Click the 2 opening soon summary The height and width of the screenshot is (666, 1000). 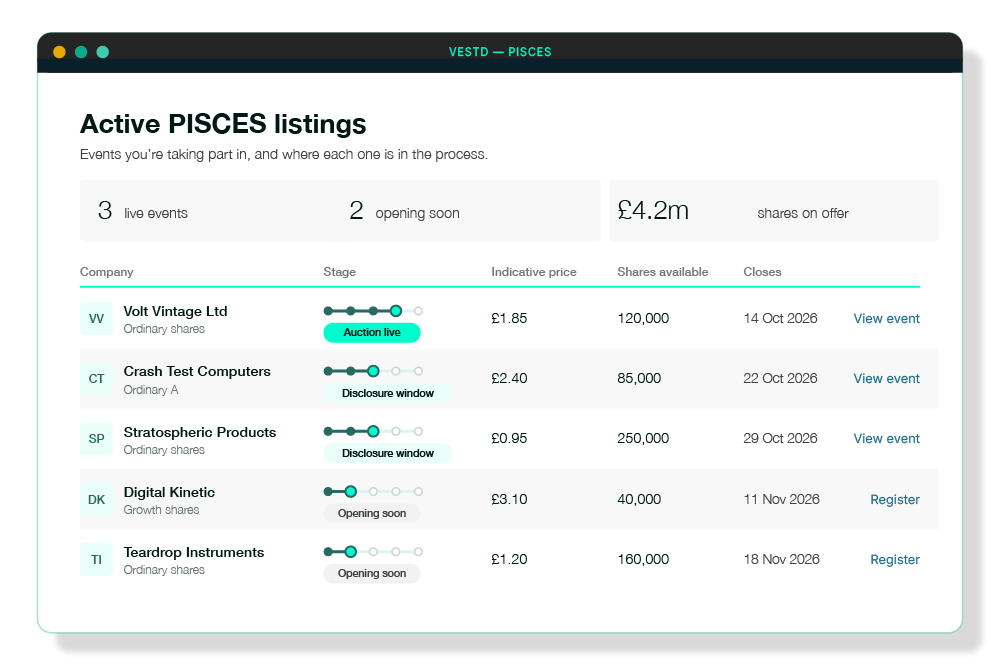[x=404, y=211]
